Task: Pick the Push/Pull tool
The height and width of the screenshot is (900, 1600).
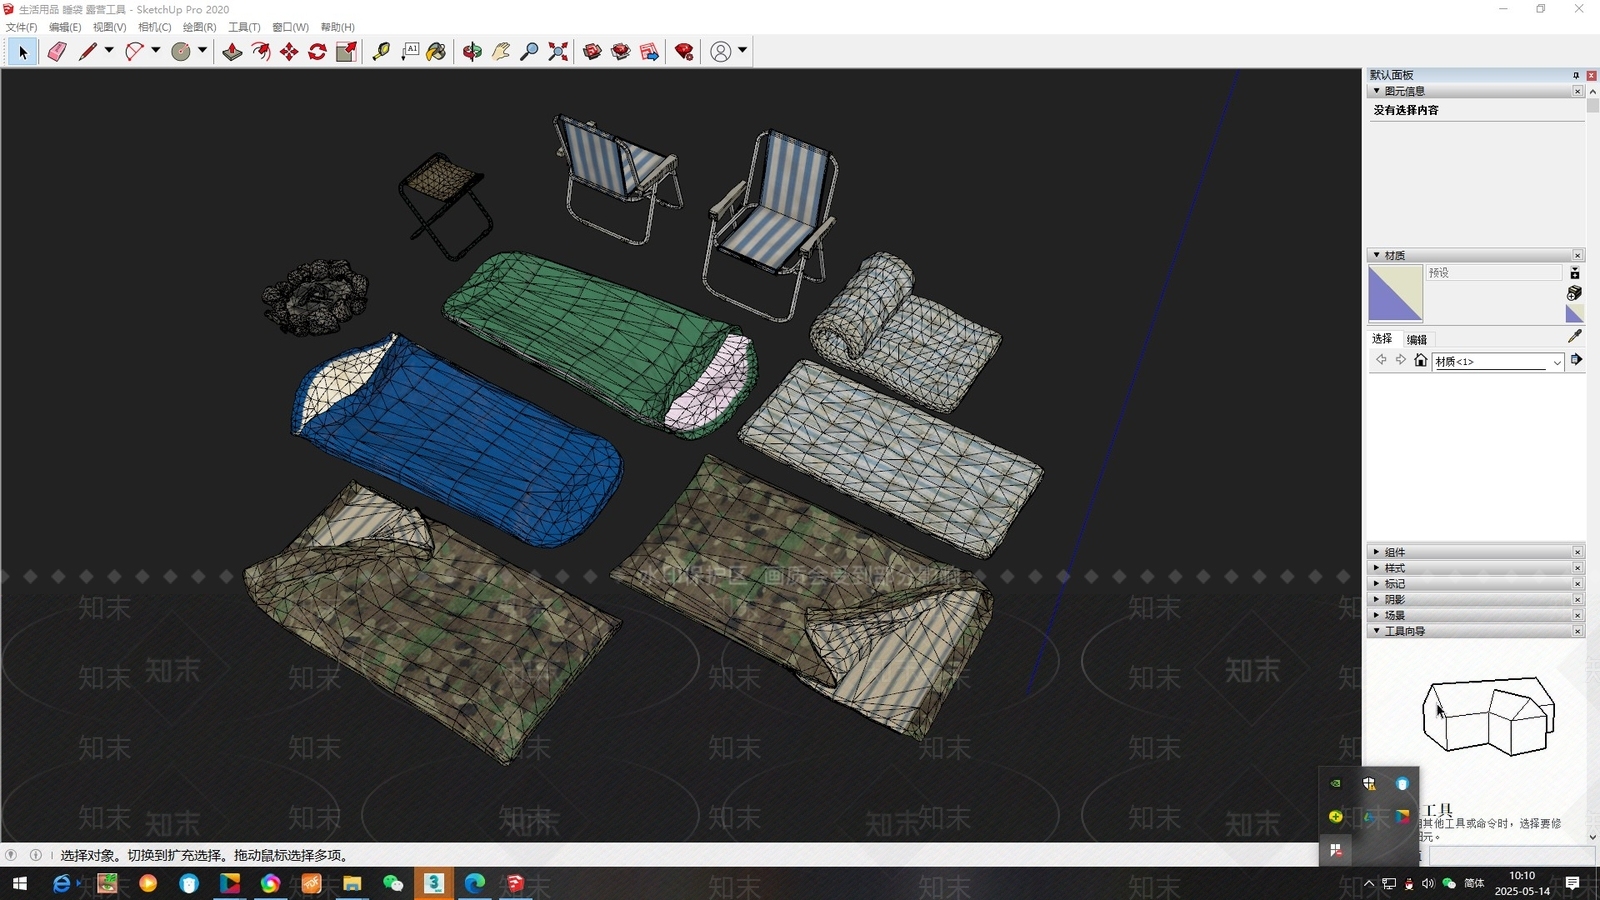Action: coord(232,52)
